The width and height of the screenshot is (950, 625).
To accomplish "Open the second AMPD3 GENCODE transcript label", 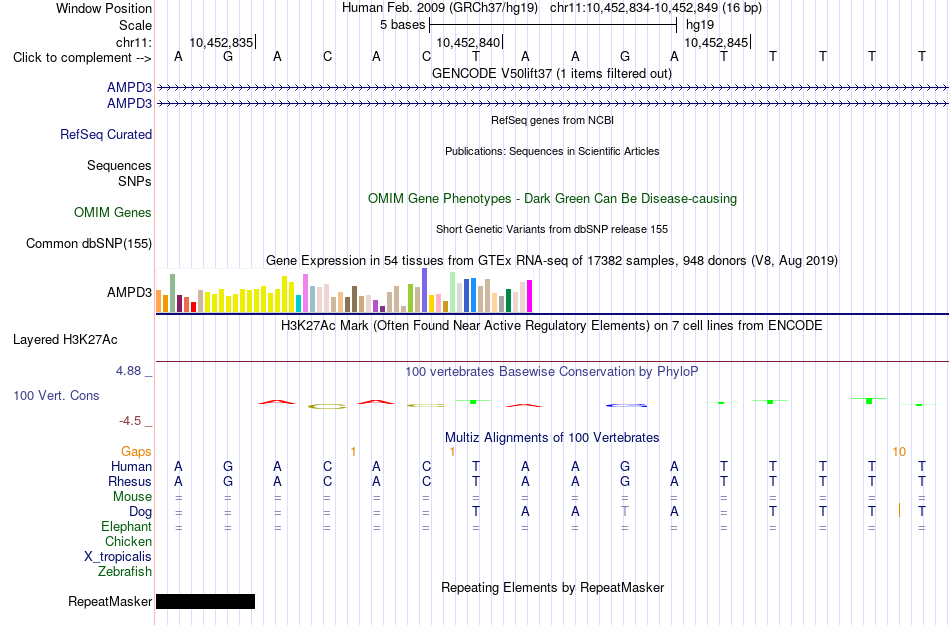I will pyautogui.click(x=129, y=104).
